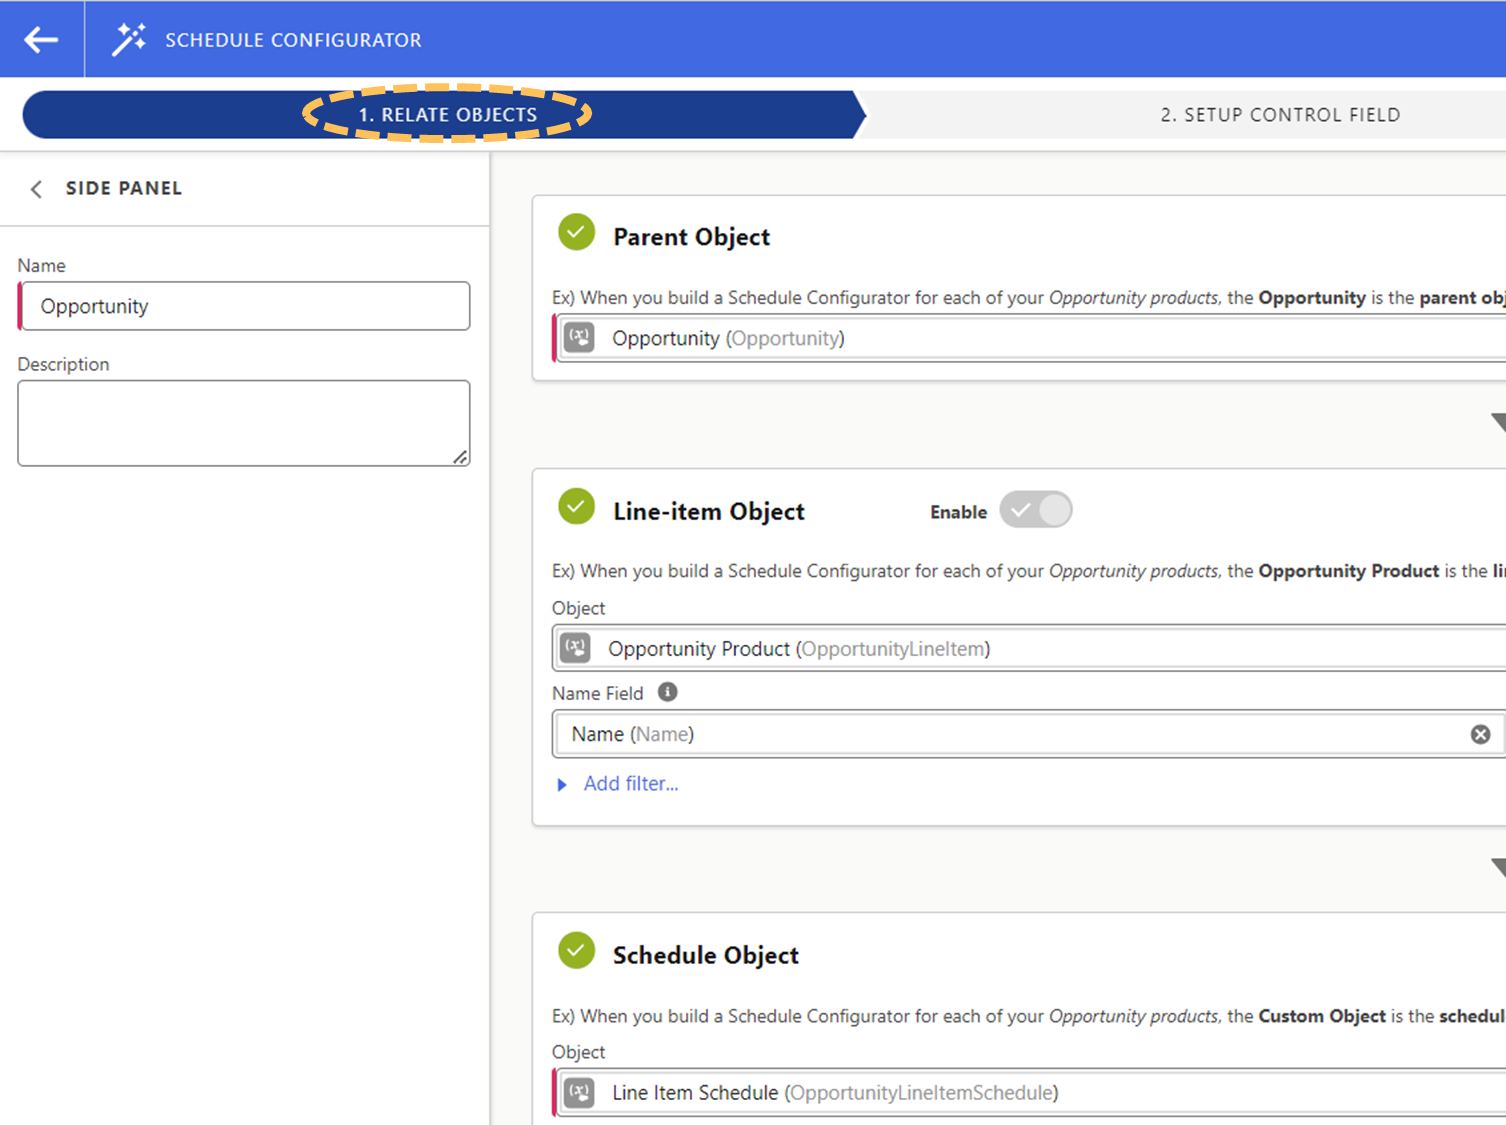Click the Add filter... link
This screenshot has height=1125, width=1506.
coord(630,784)
